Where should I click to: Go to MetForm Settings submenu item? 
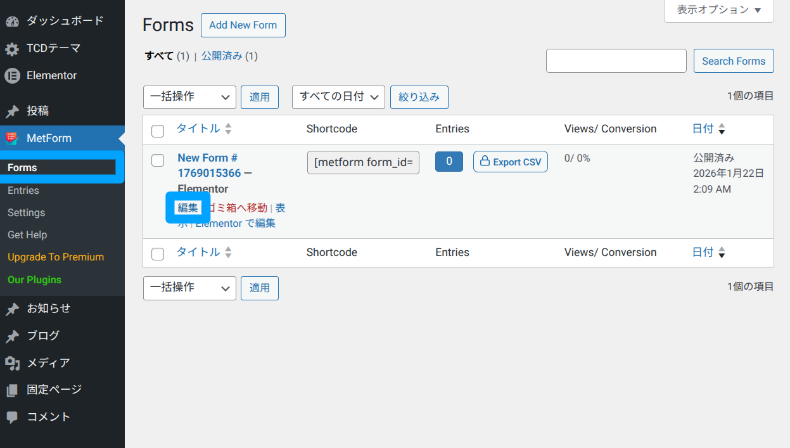(x=26, y=212)
